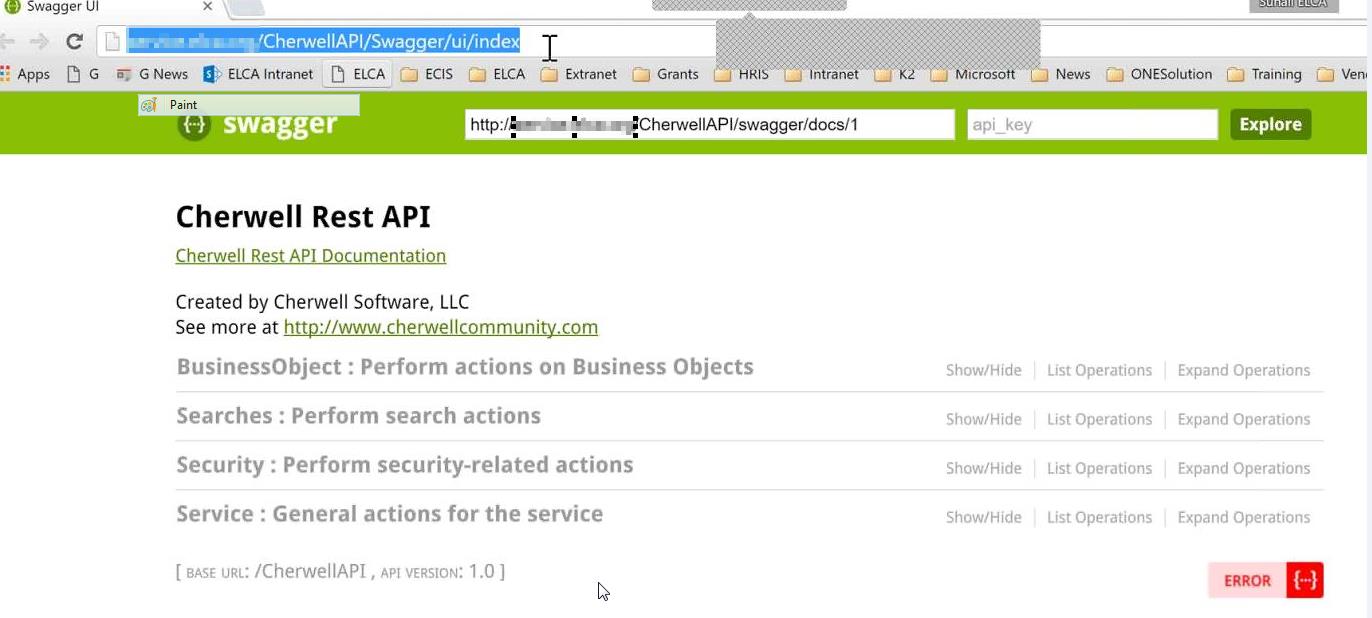Select the Swagger UI browser tab
The height and width of the screenshot is (618, 1372).
(x=100, y=8)
